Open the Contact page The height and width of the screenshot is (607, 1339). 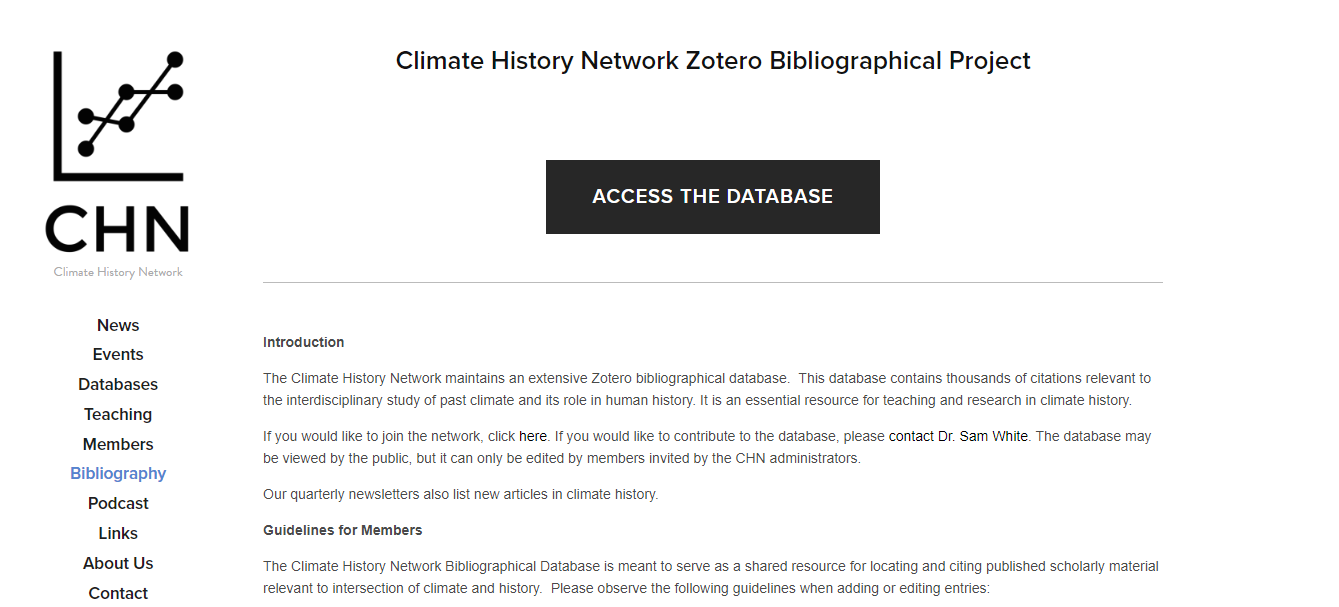pos(118,594)
